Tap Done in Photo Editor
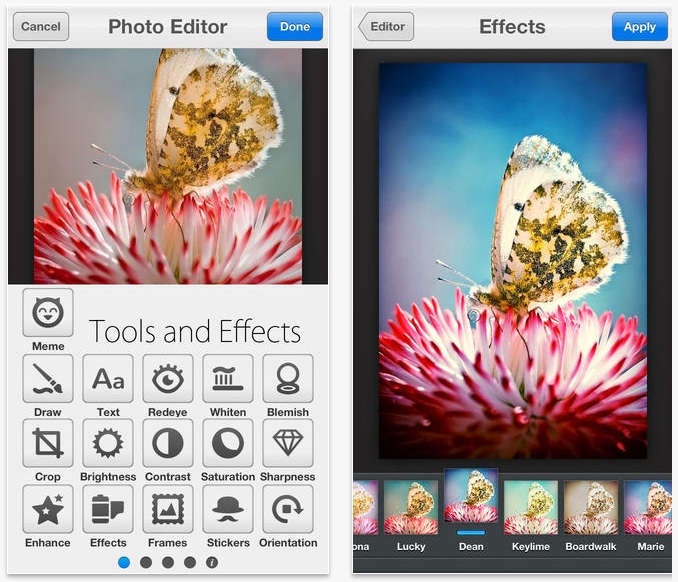 [x=295, y=27]
